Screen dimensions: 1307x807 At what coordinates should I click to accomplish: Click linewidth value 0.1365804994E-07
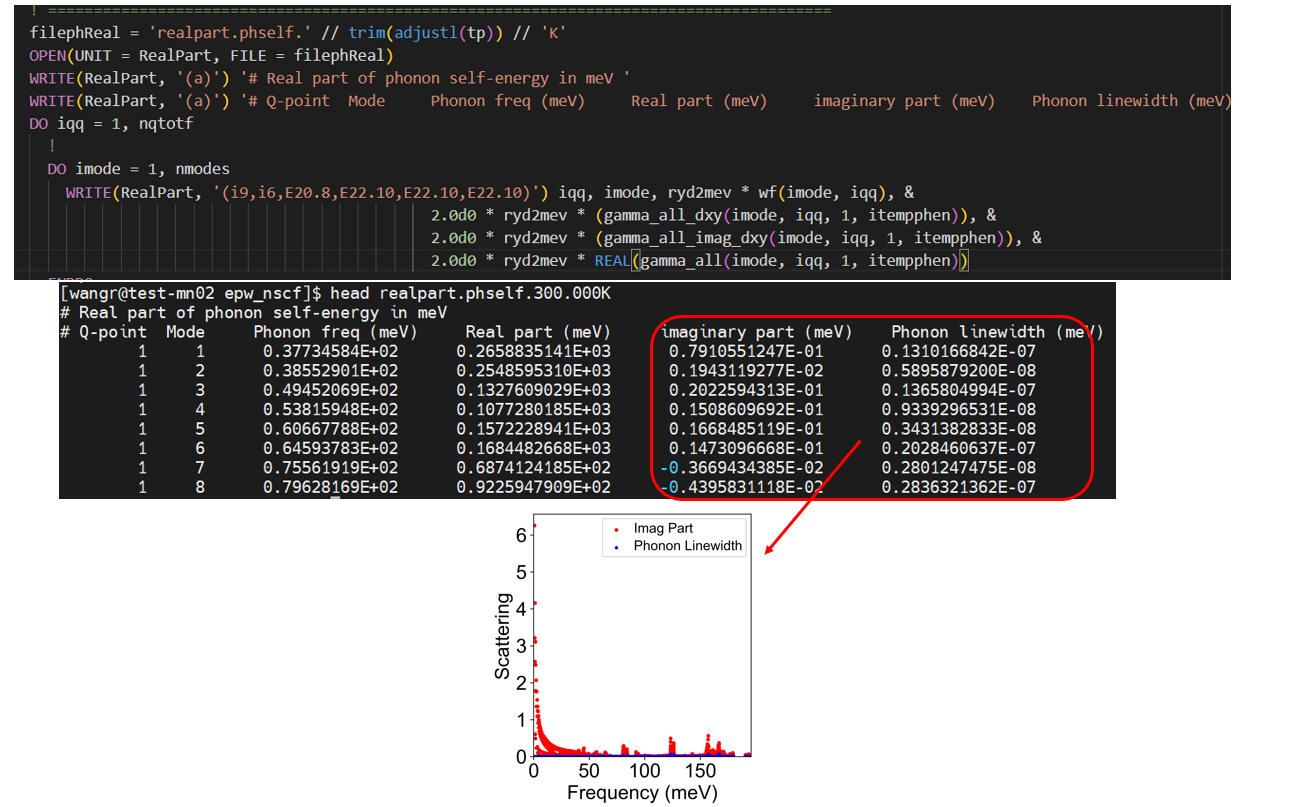tap(959, 390)
